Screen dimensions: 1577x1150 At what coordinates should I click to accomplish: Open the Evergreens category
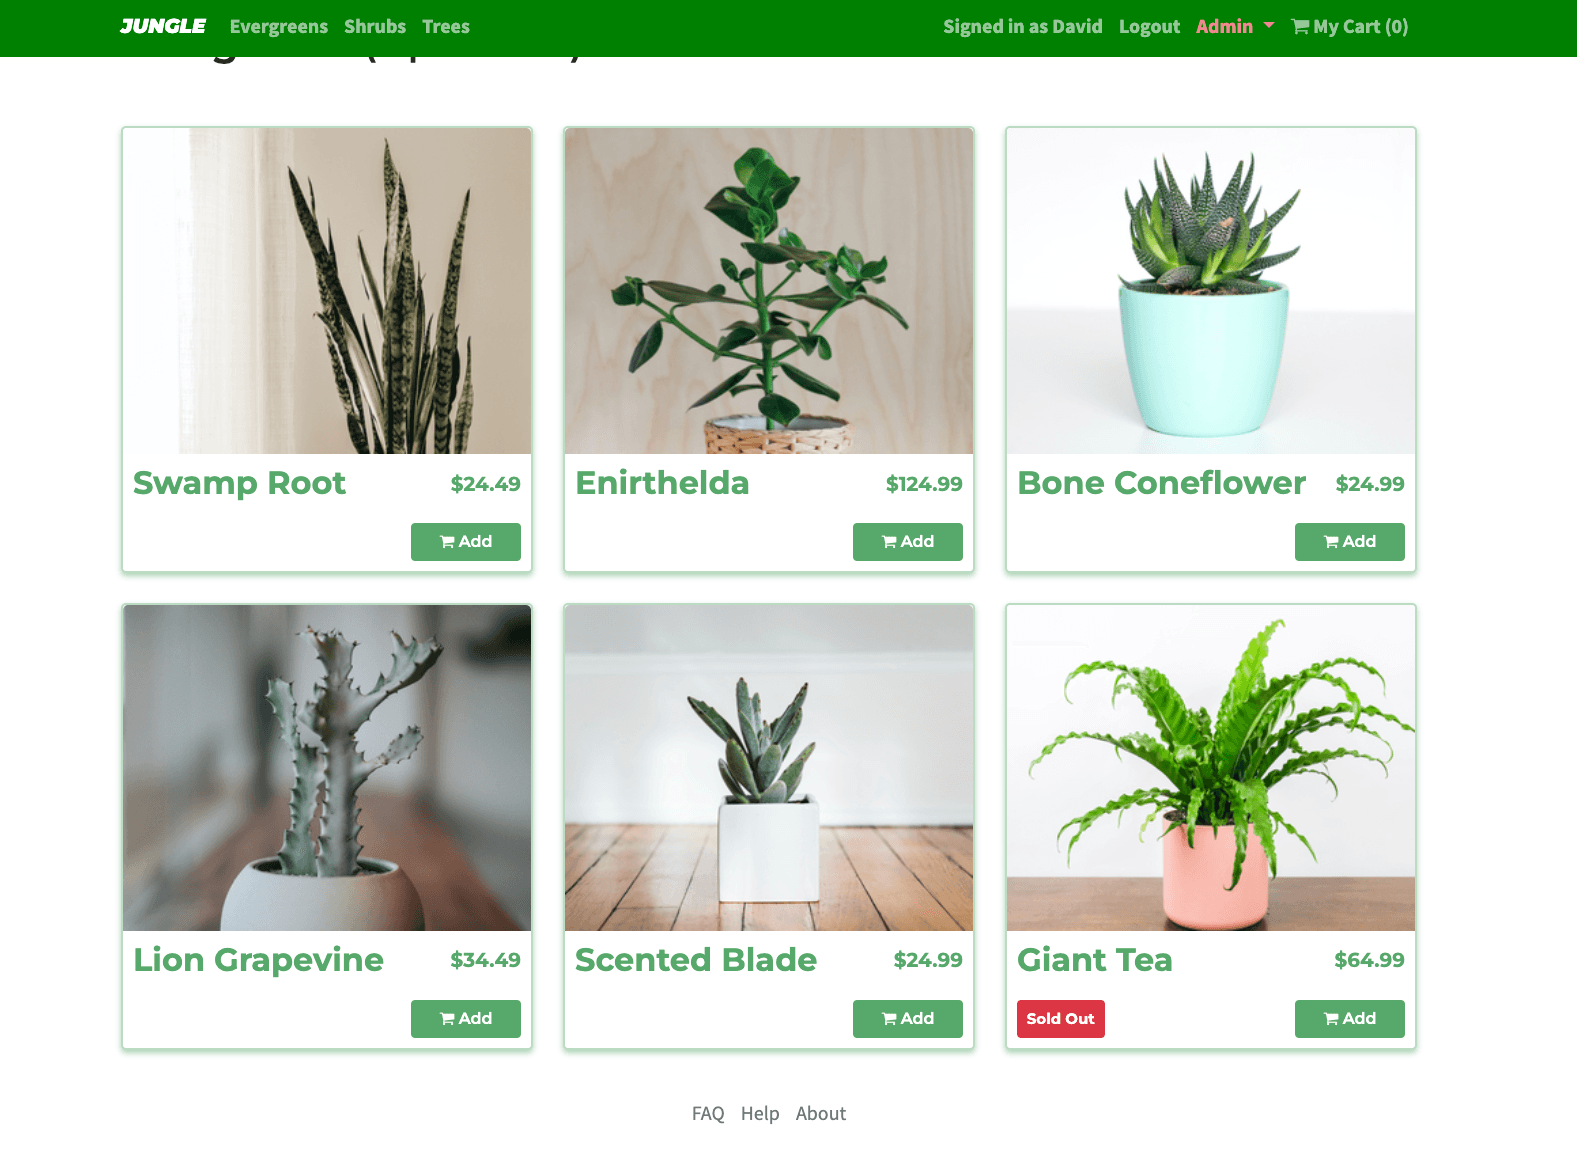279,27
